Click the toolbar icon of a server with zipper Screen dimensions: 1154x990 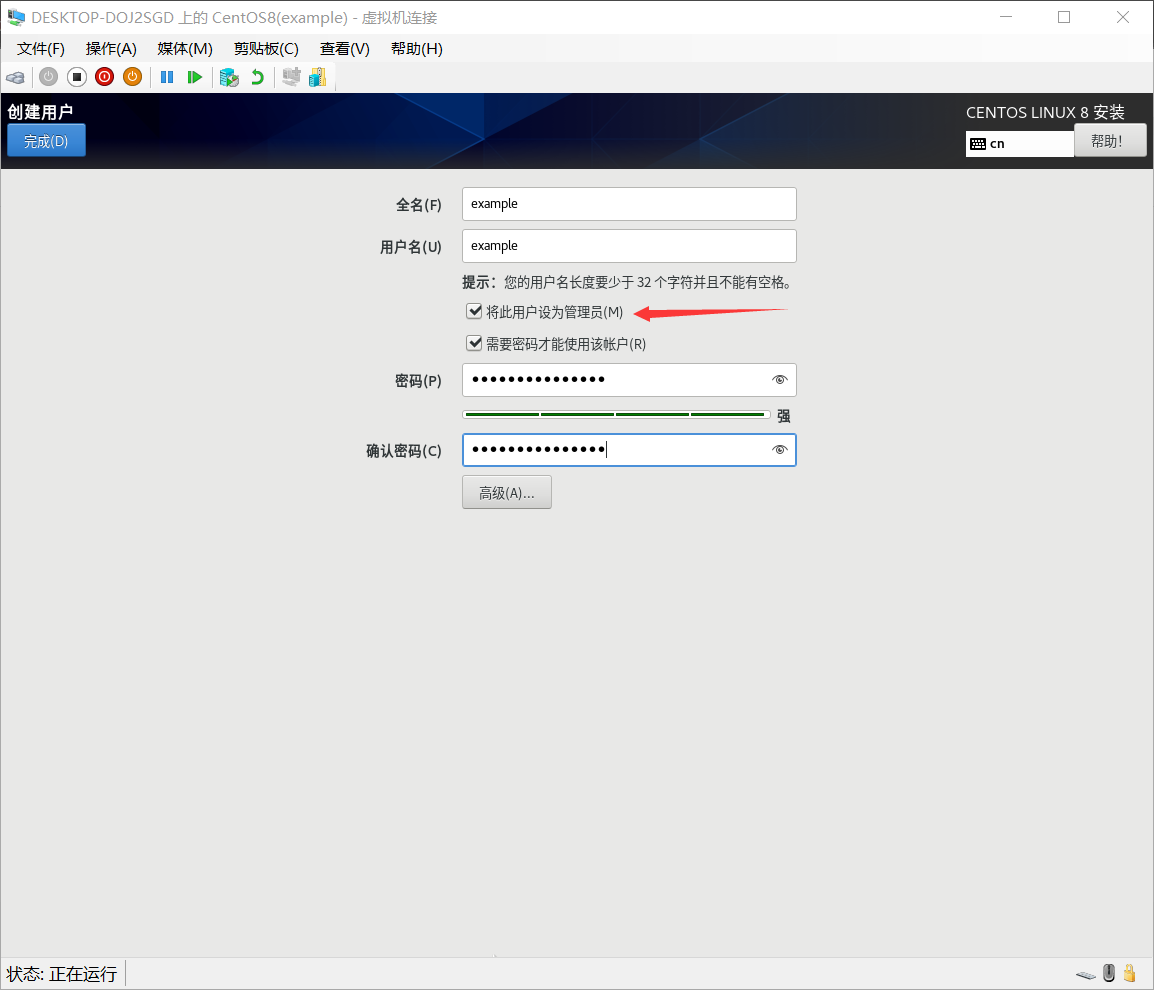click(x=318, y=77)
